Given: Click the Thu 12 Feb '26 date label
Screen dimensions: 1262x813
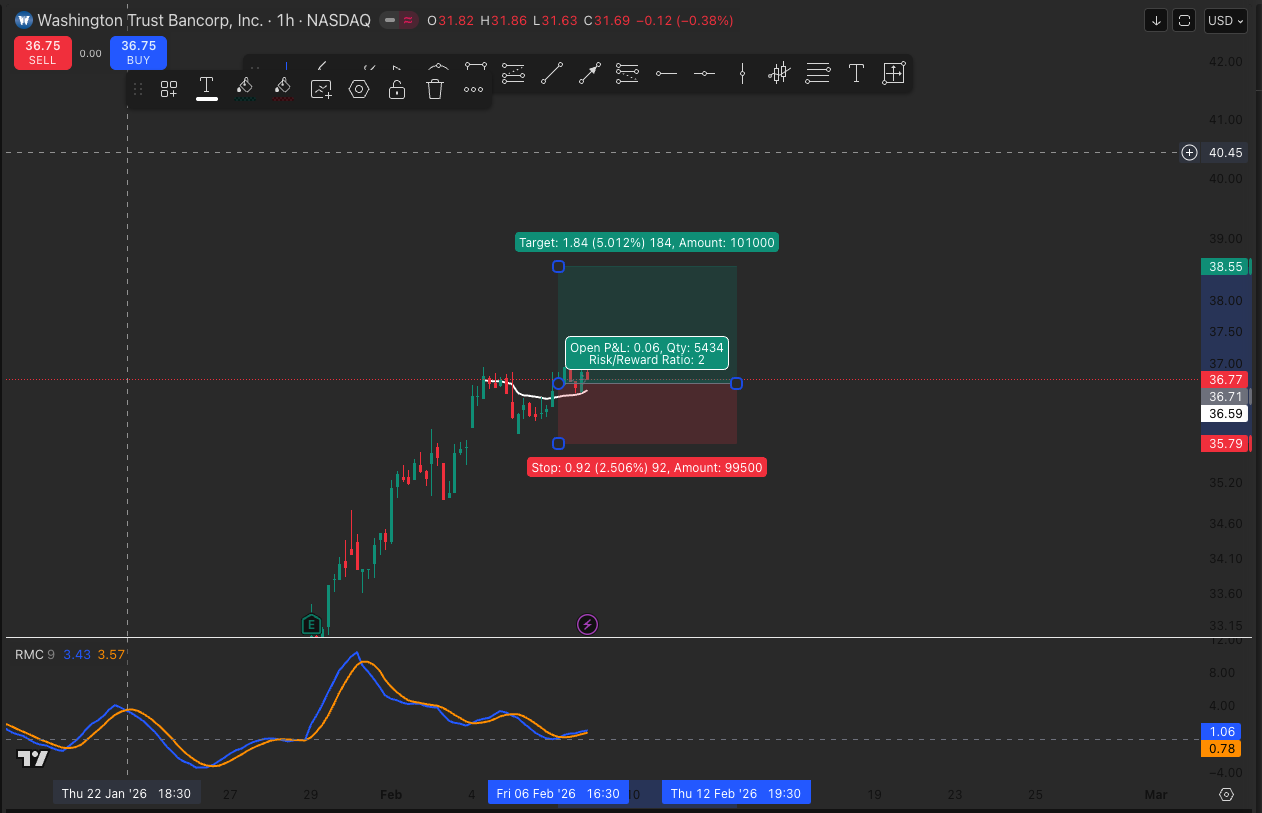Looking at the screenshot, I should (735, 793).
